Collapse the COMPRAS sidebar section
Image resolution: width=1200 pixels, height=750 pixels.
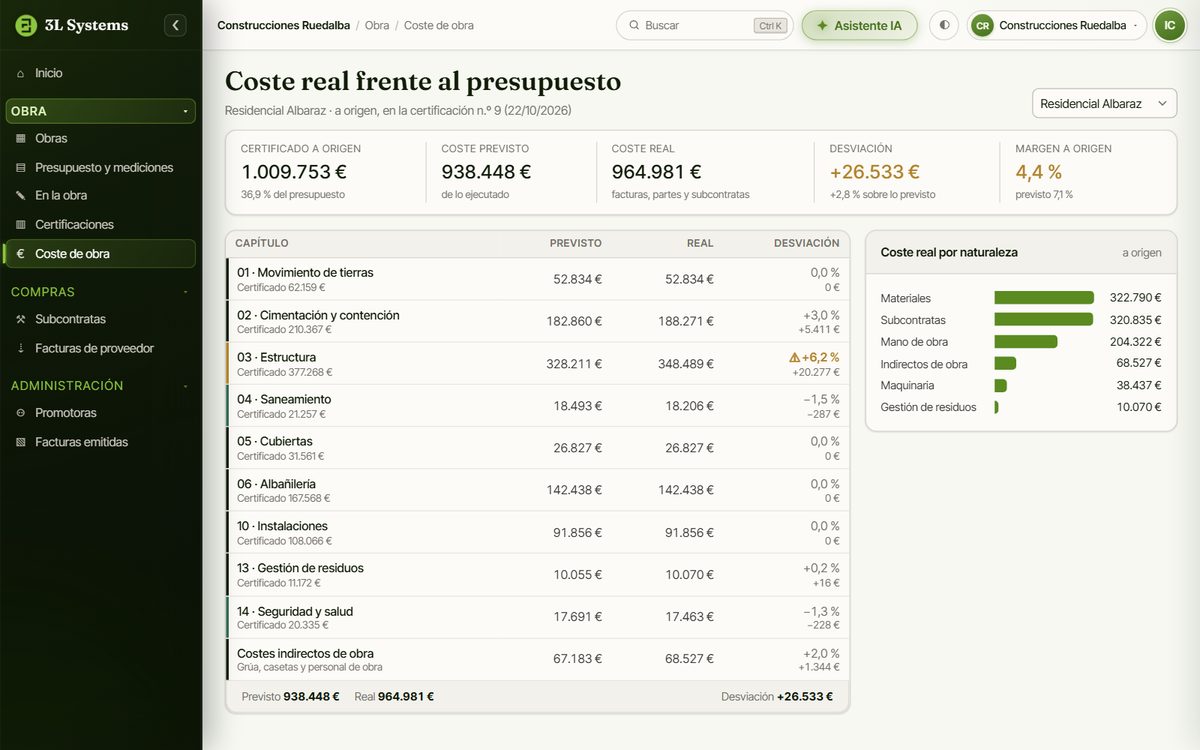click(100, 292)
